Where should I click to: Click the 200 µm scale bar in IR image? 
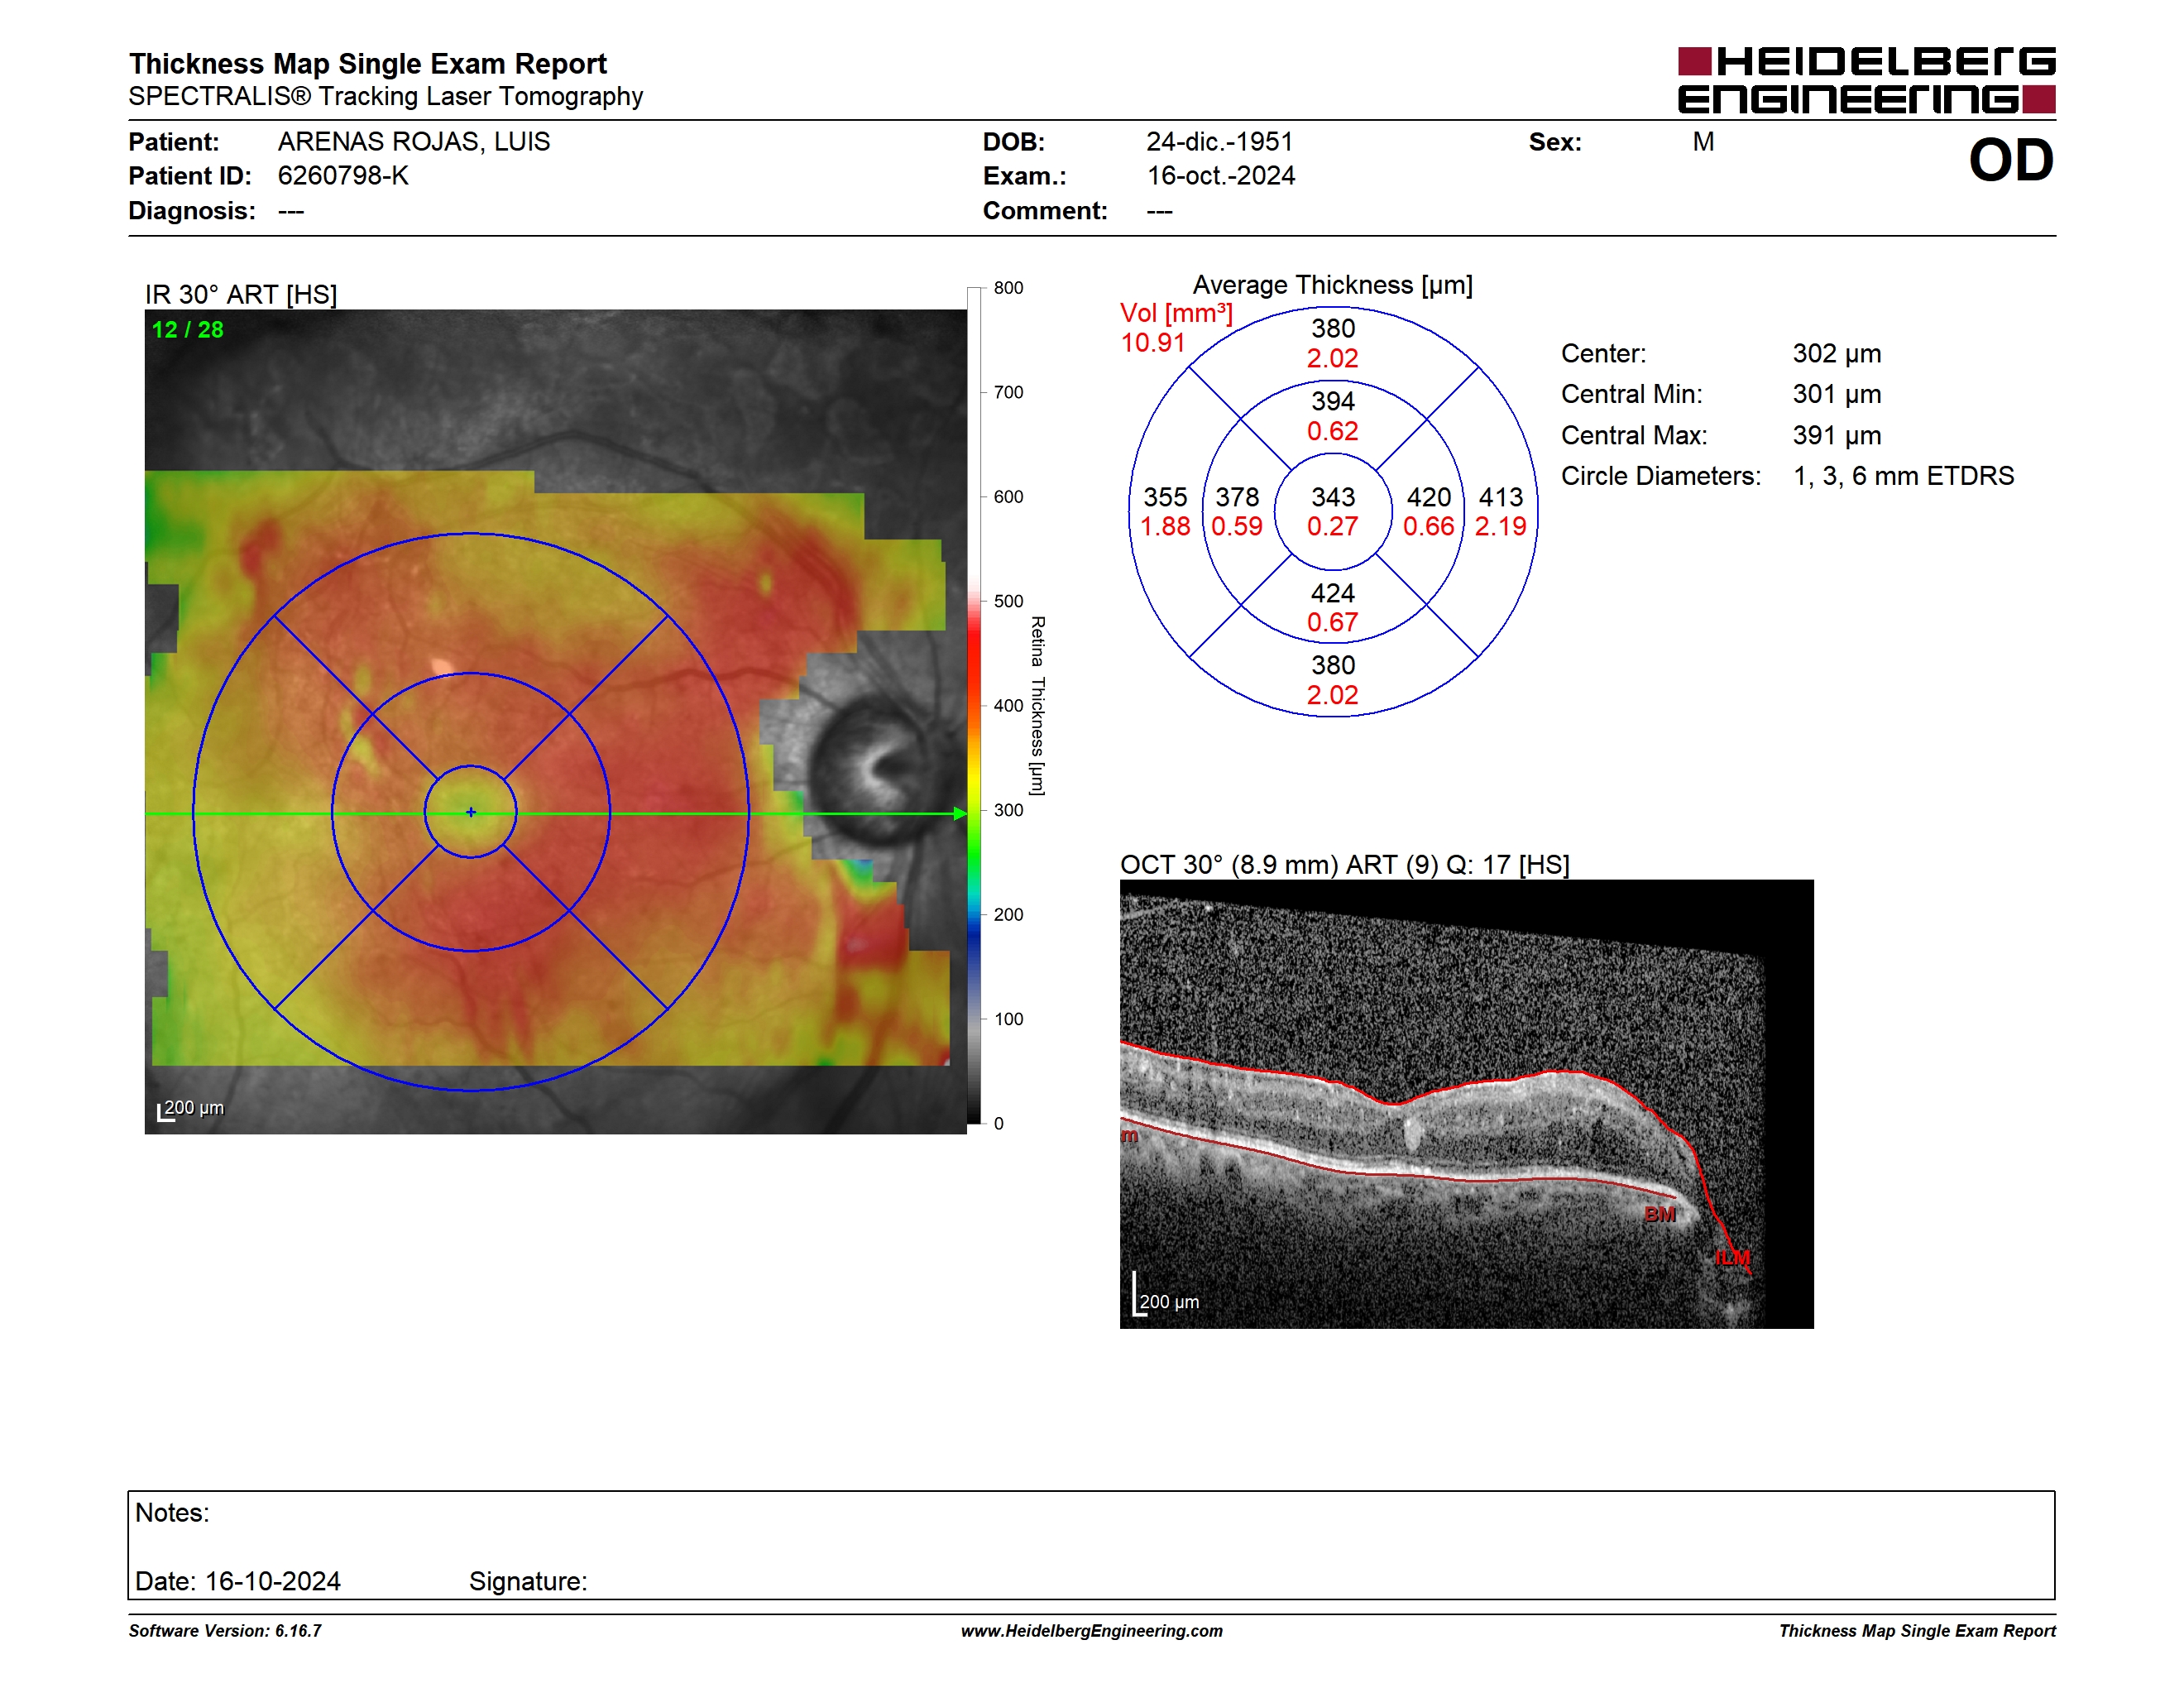point(191,1109)
